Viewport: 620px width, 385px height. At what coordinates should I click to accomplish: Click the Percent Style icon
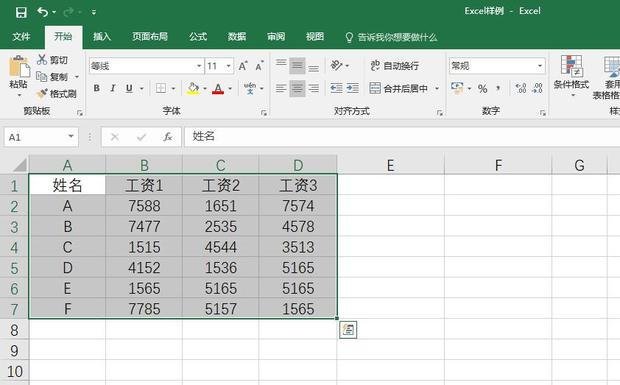[x=482, y=89]
